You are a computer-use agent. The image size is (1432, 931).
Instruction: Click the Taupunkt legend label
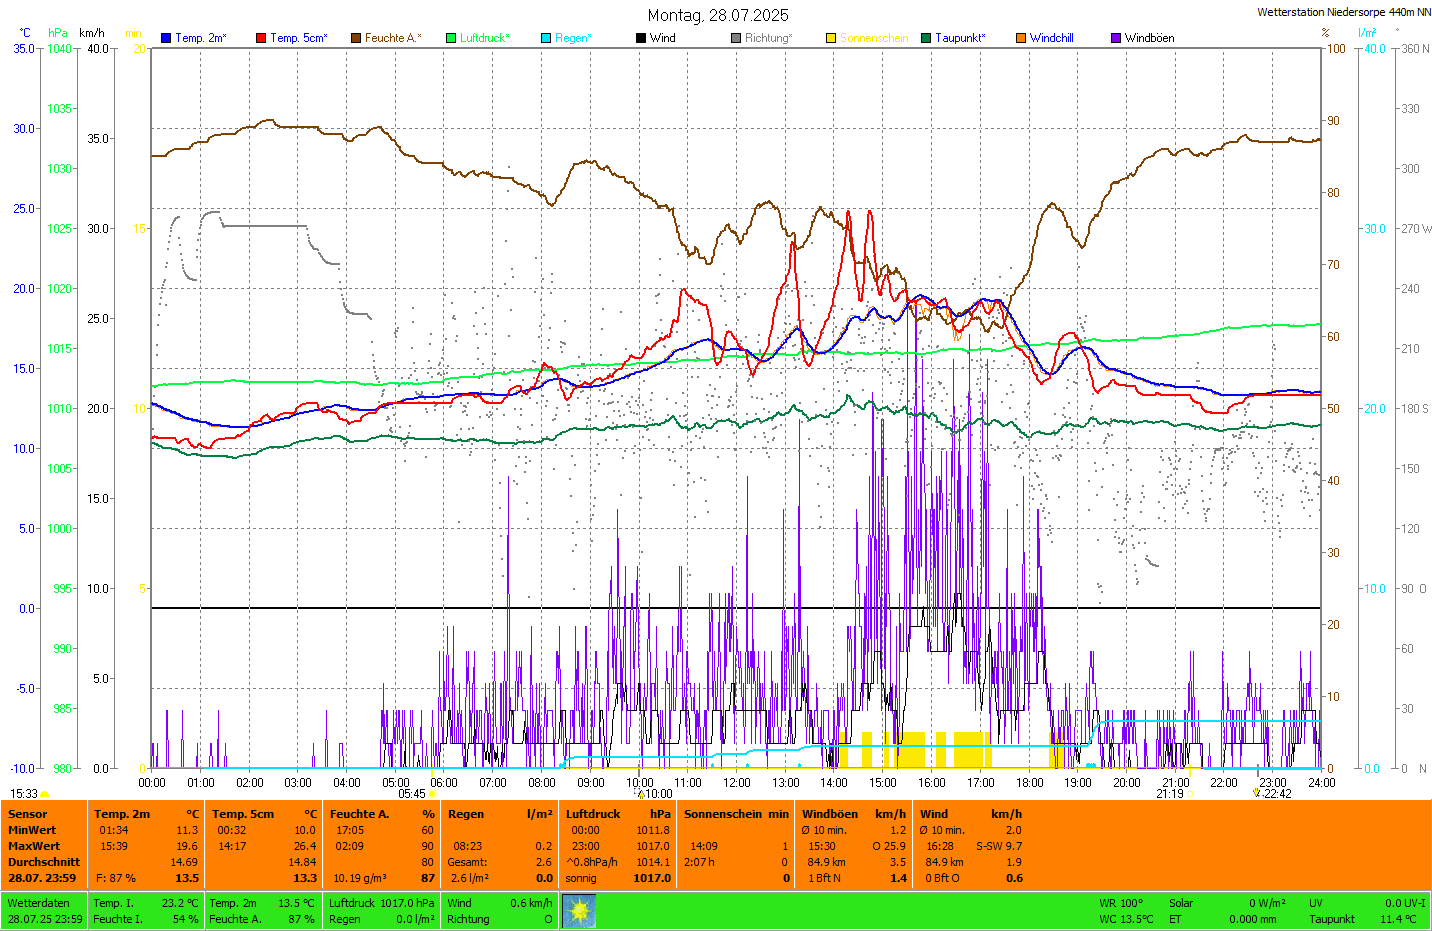point(959,38)
